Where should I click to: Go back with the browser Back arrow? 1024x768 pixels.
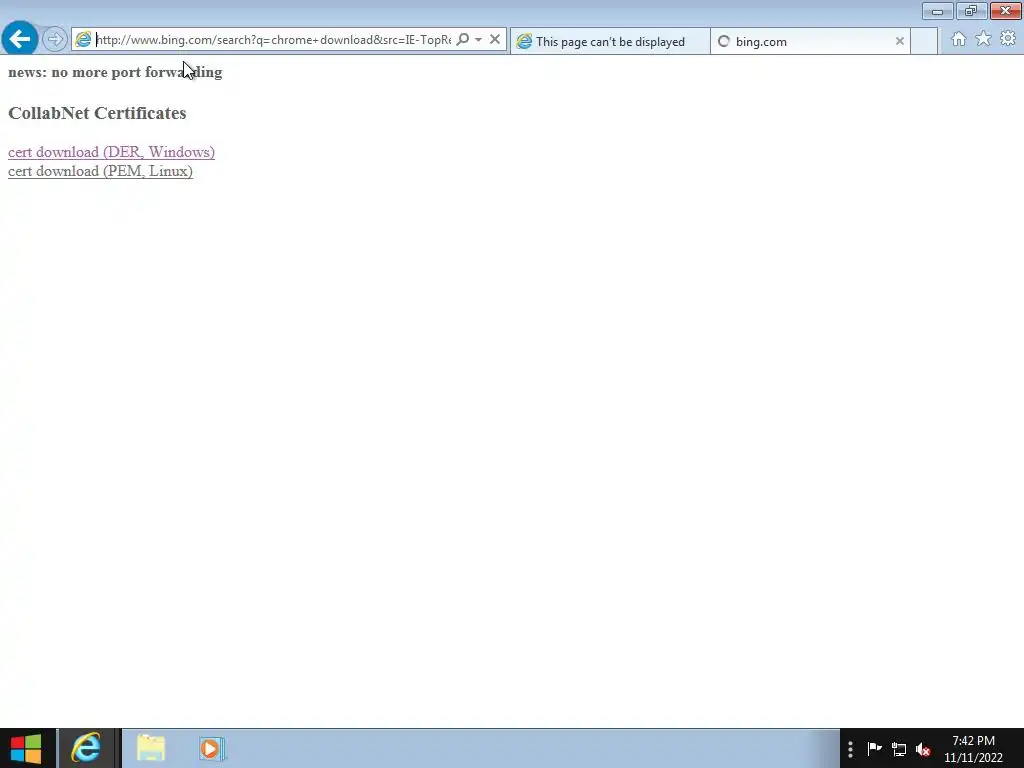click(x=20, y=39)
